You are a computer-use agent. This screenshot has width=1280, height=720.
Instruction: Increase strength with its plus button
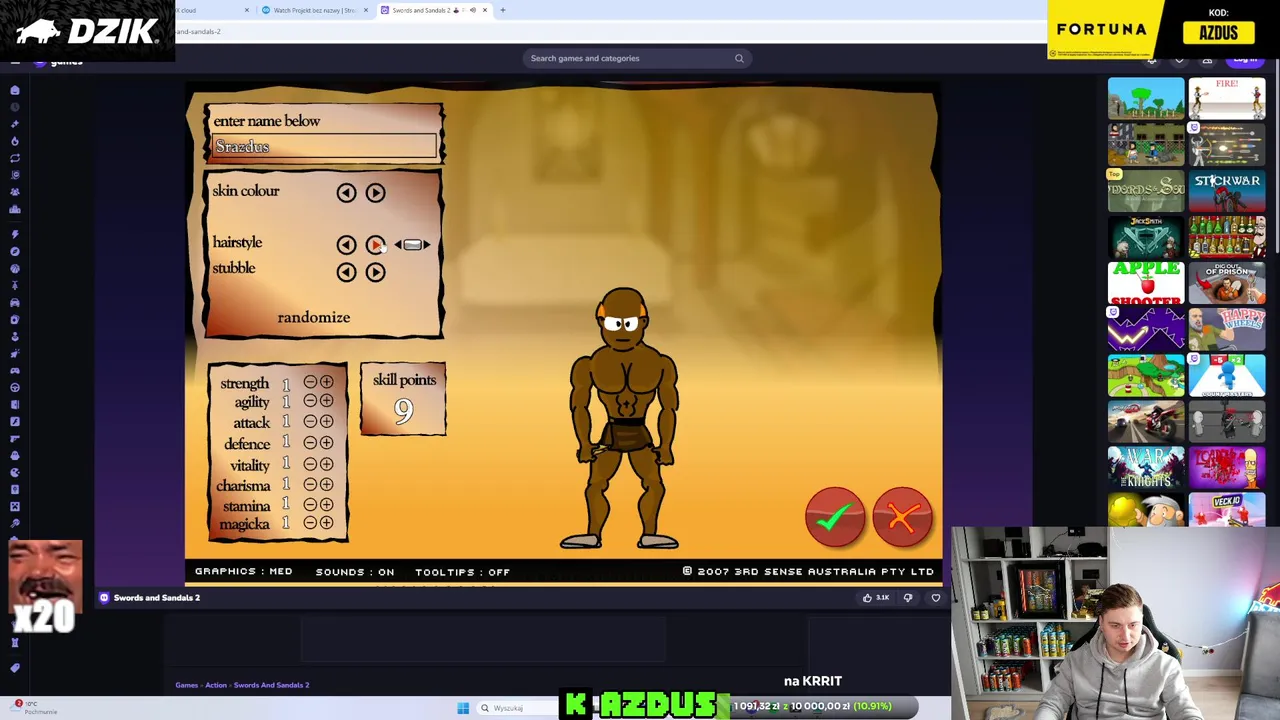(327, 382)
